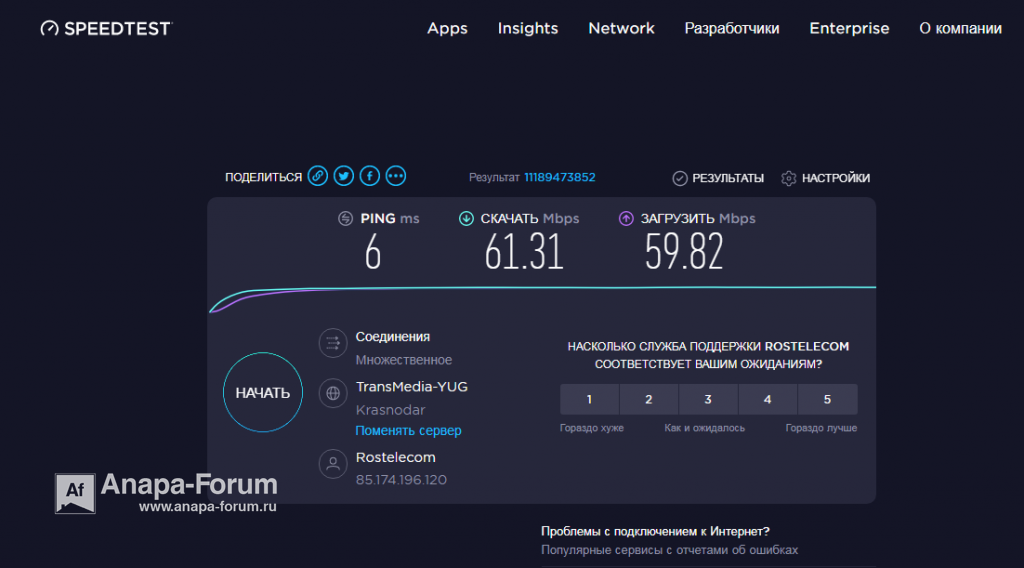The height and width of the screenshot is (568, 1024).
Task: Open result ID 11189473852 link
Action: click(x=560, y=177)
